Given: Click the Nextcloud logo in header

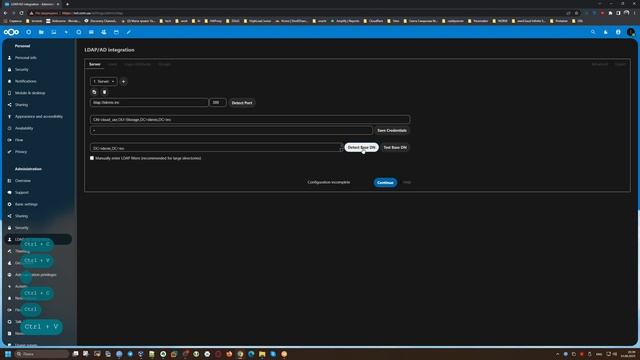Looking at the screenshot, I should click(11, 32).
